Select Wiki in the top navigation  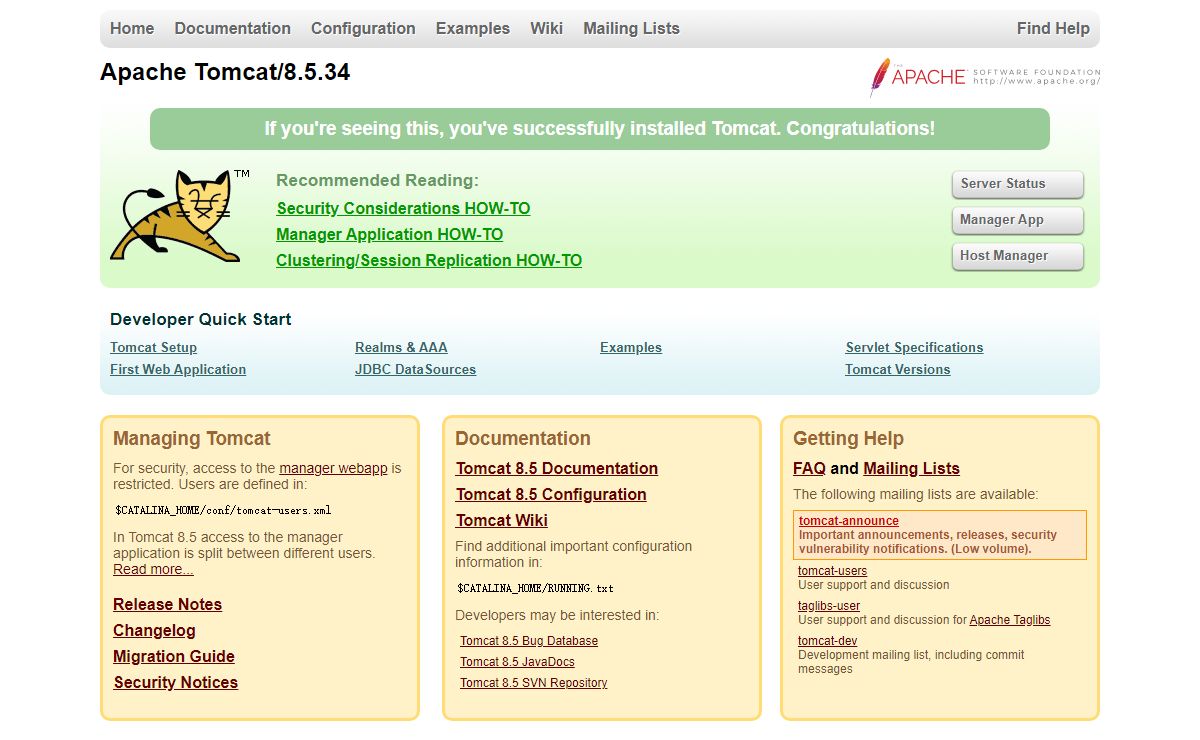(547, 28)
